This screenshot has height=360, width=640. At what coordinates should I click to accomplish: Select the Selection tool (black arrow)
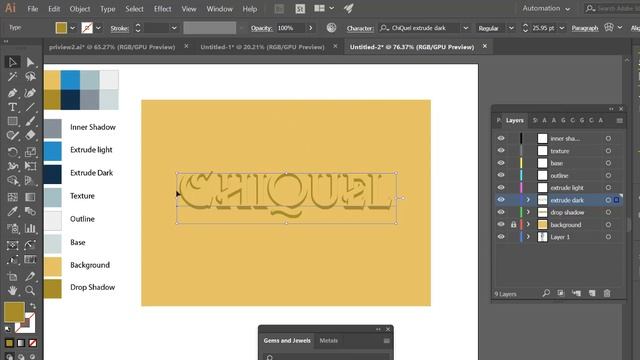[12, 62]
